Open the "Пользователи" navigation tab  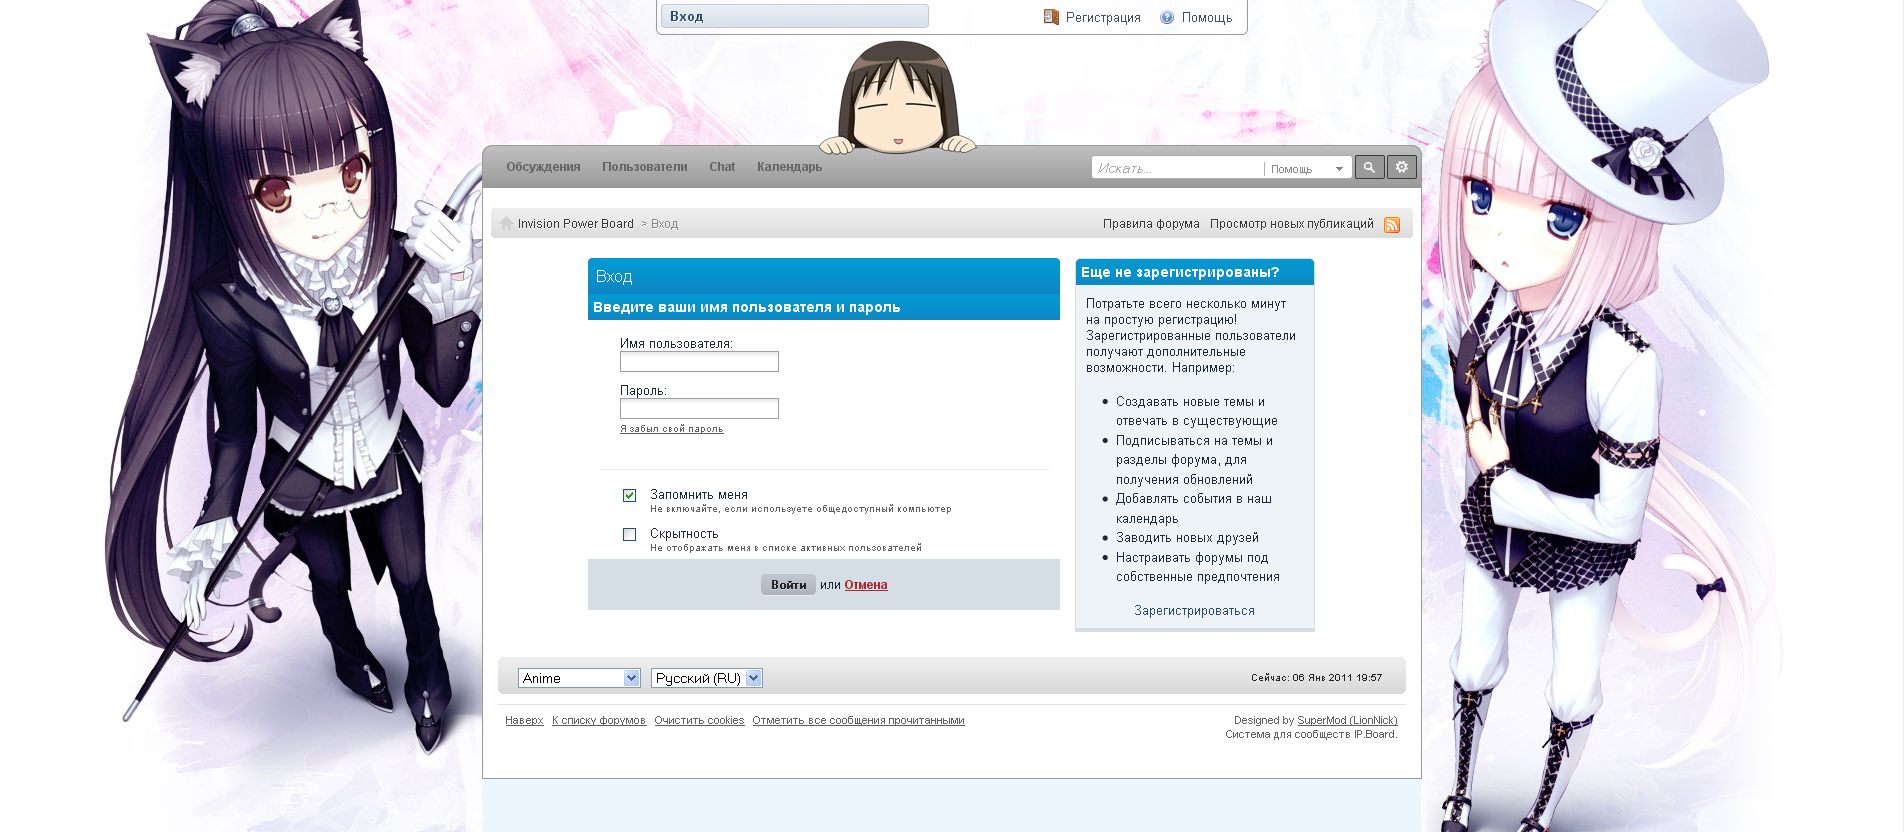645,167
